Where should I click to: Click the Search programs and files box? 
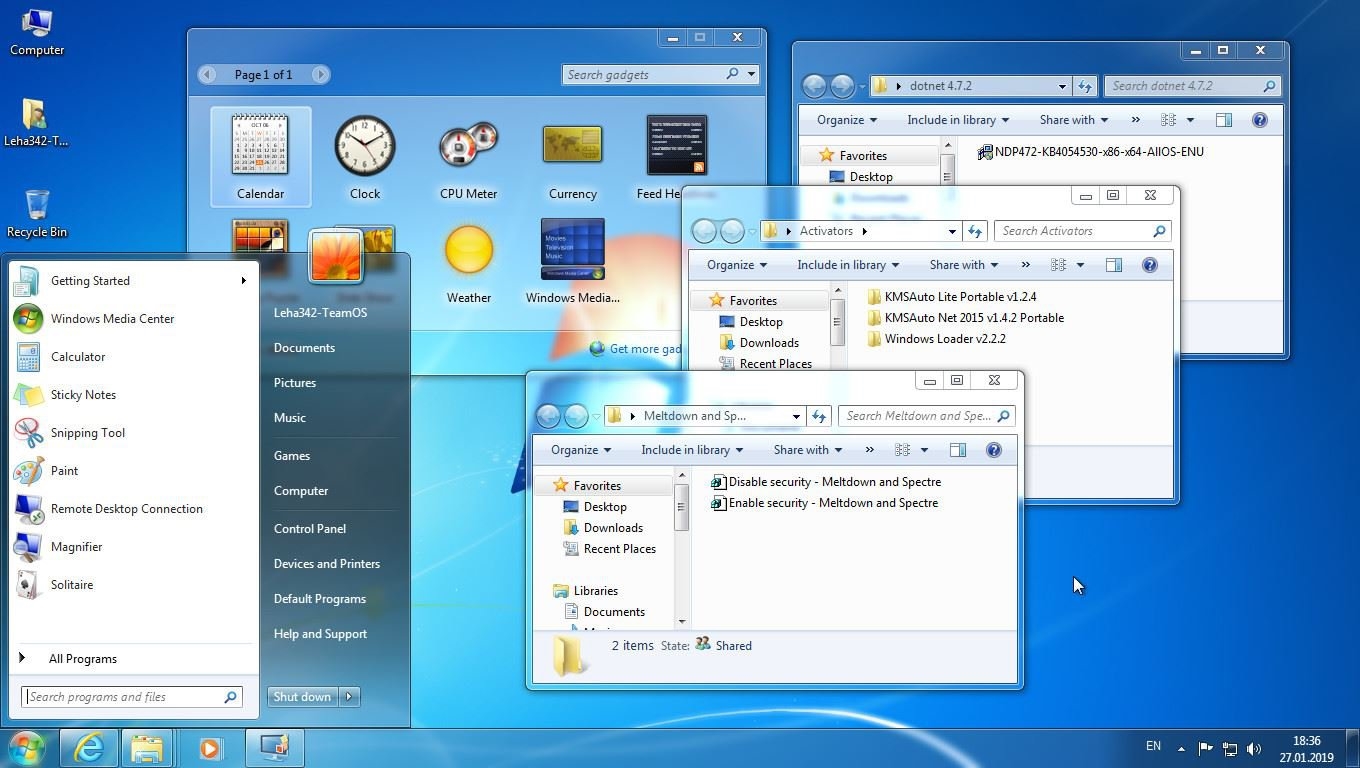[x=124, y=697]
